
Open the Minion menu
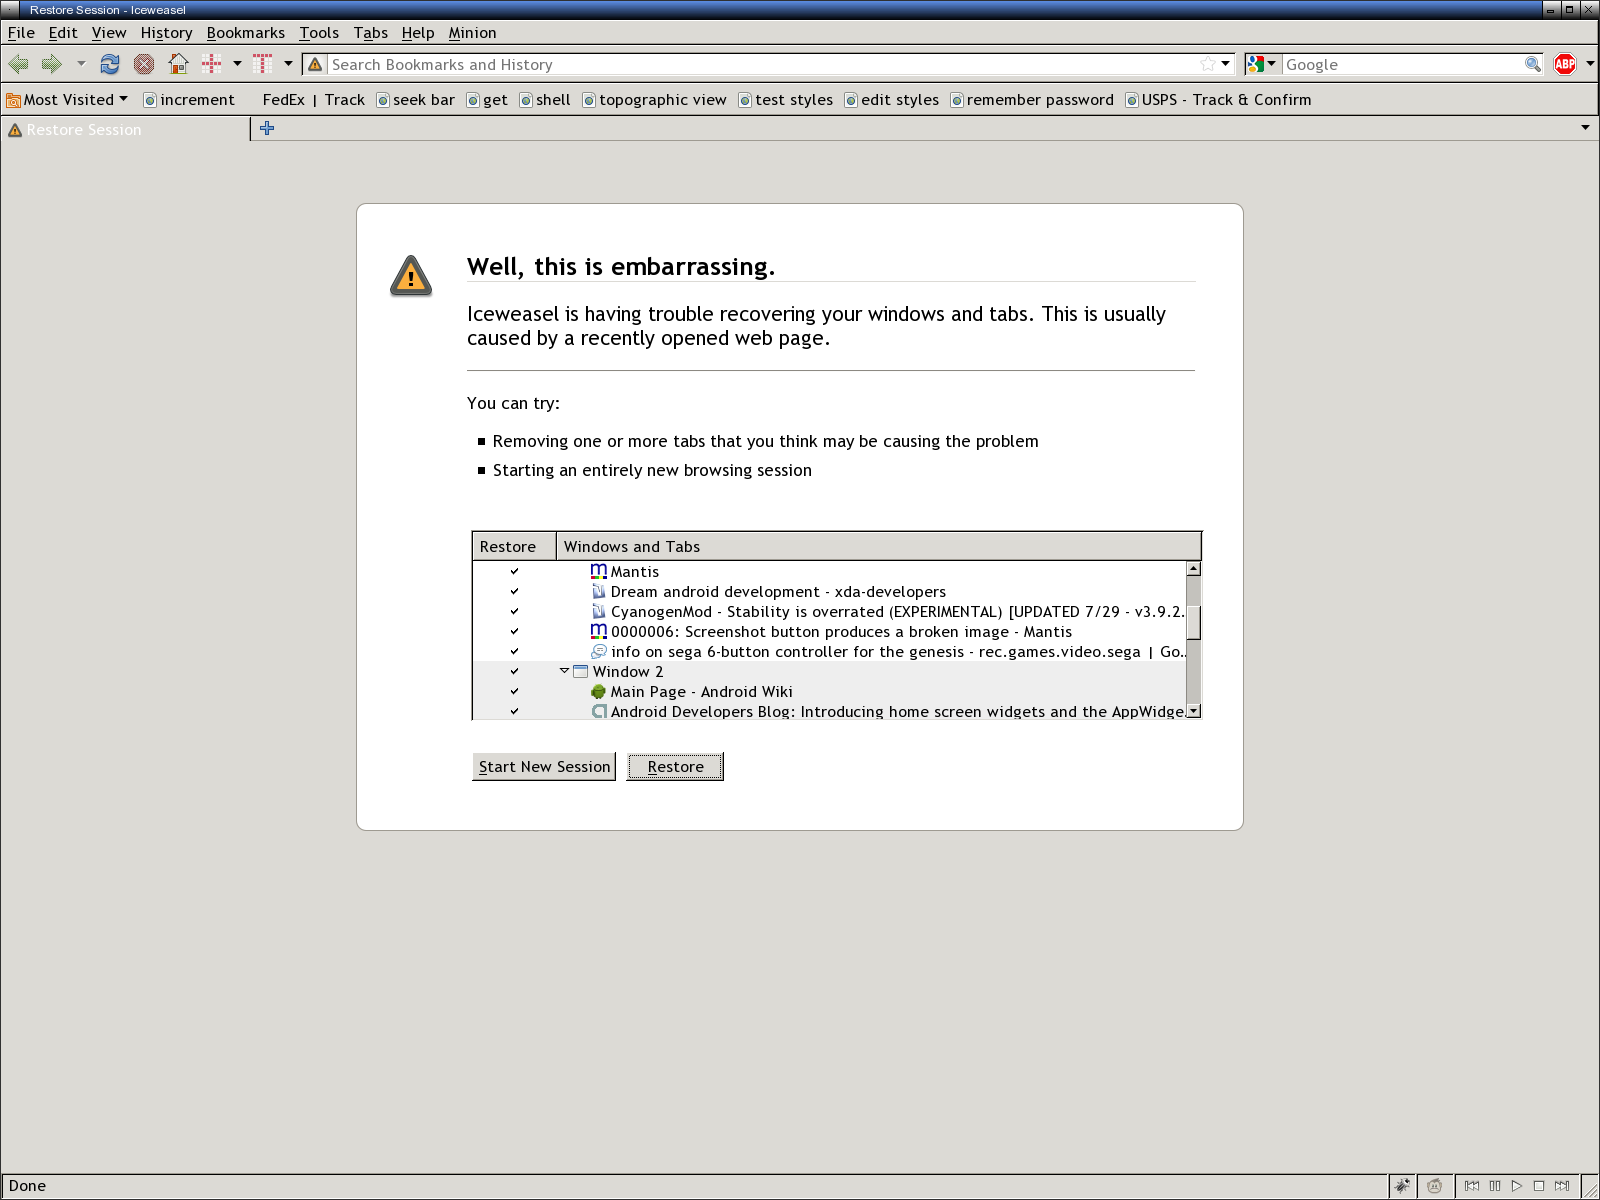click(x=472, y=33)
